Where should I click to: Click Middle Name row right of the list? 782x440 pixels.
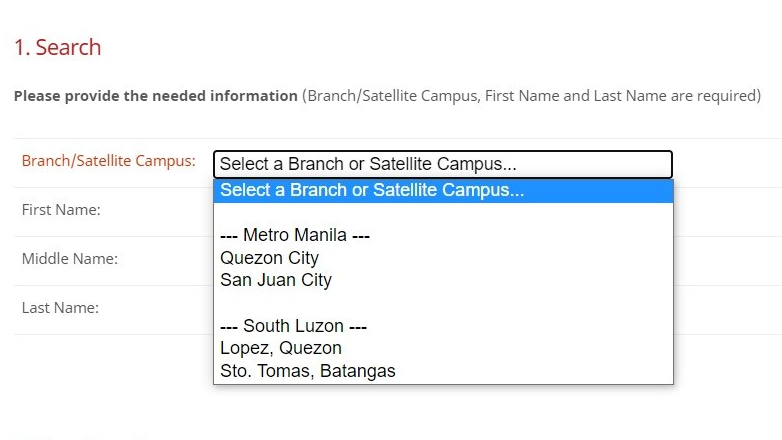[x=727, y=260]
